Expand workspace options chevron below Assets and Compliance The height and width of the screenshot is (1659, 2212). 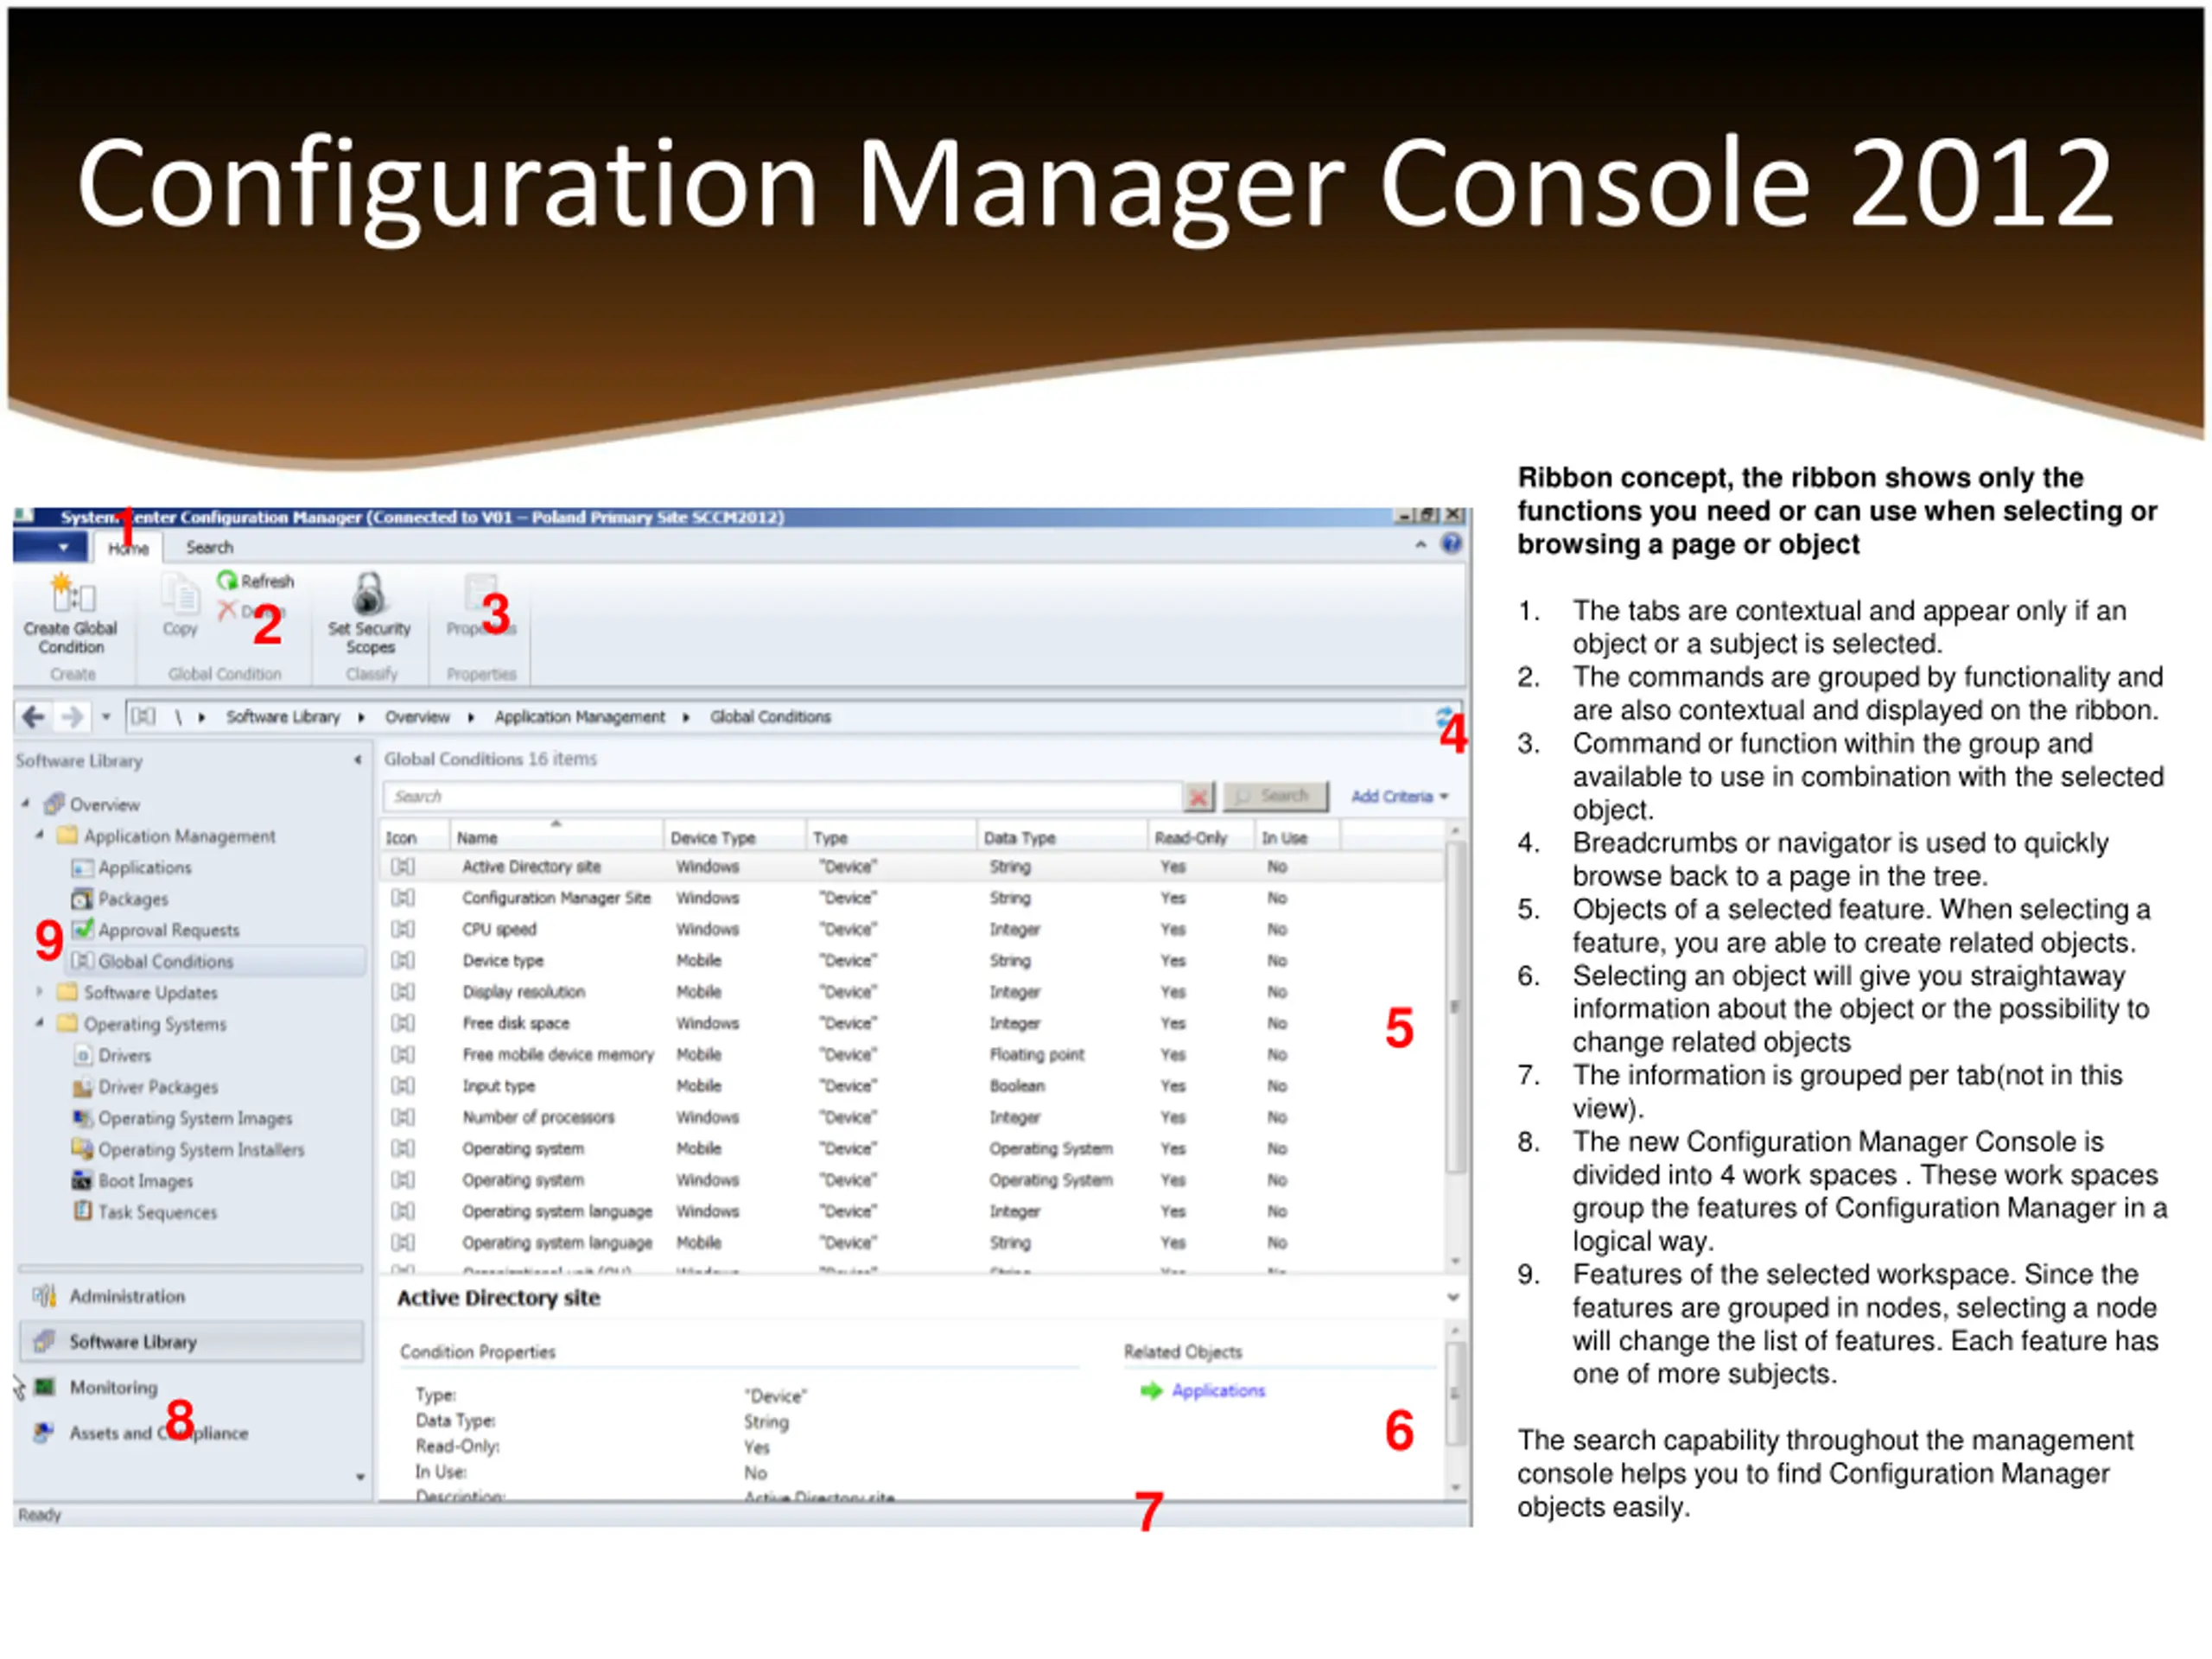pos(360,1477)
